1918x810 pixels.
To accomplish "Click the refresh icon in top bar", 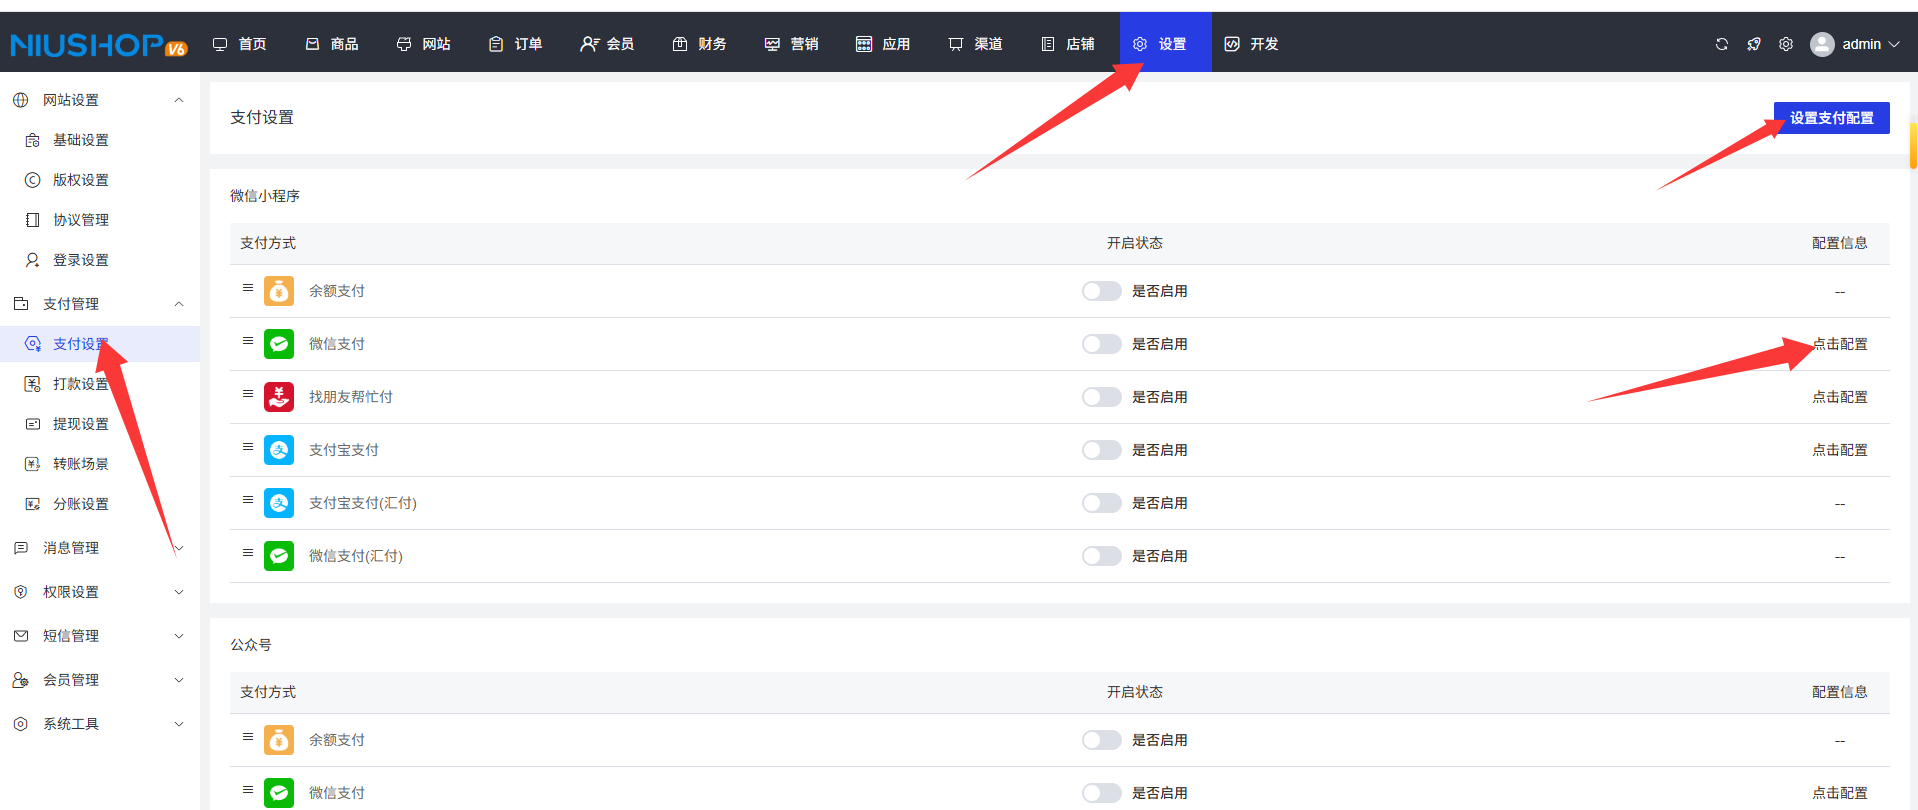I will tap(1722, 44).
